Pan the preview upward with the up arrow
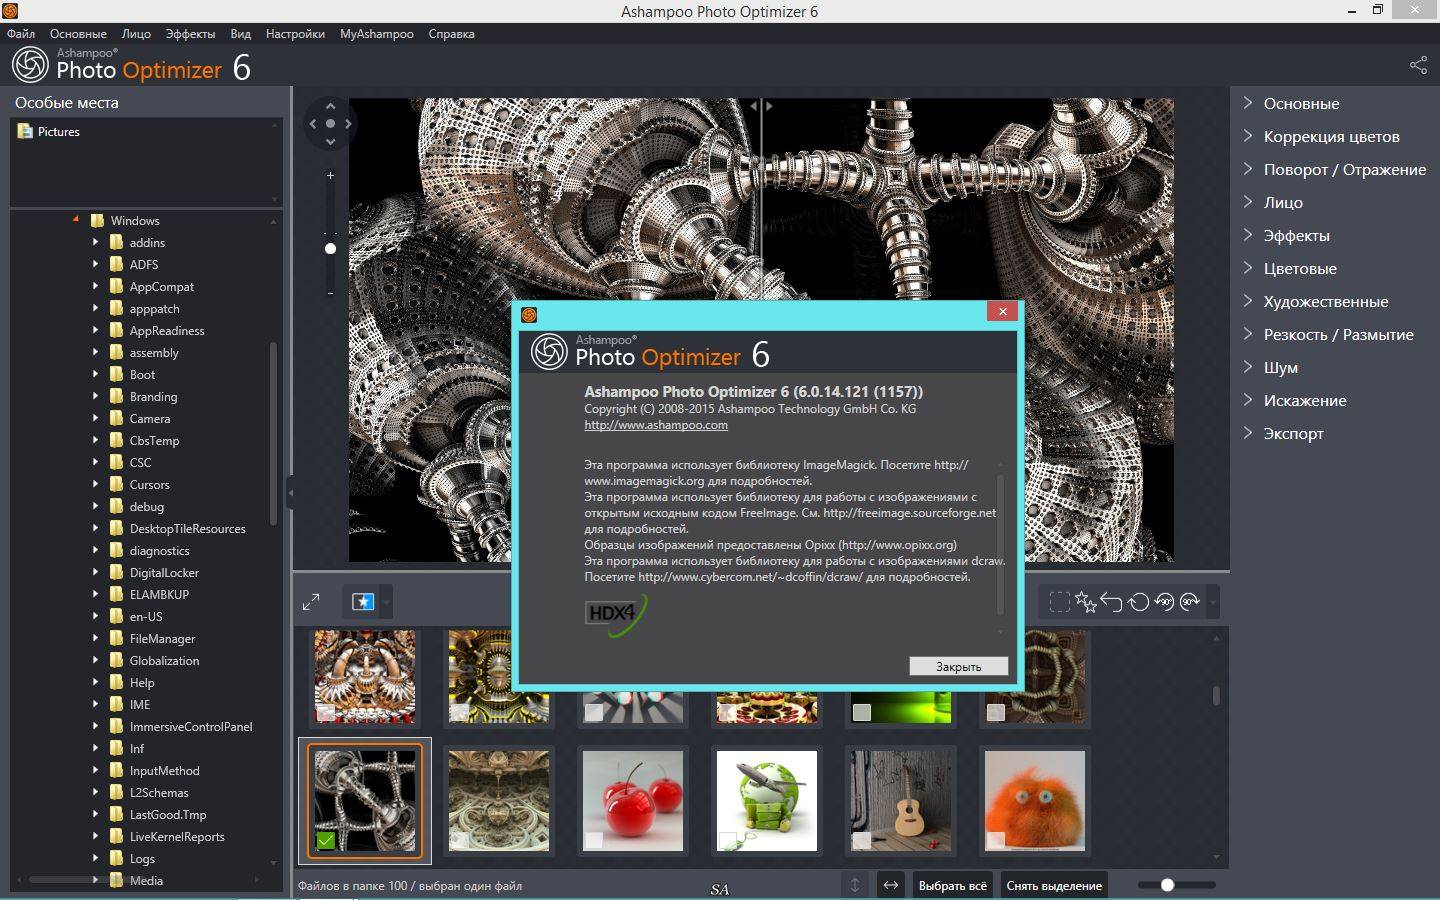This screenshot has width=1440, height=900. 330,106
